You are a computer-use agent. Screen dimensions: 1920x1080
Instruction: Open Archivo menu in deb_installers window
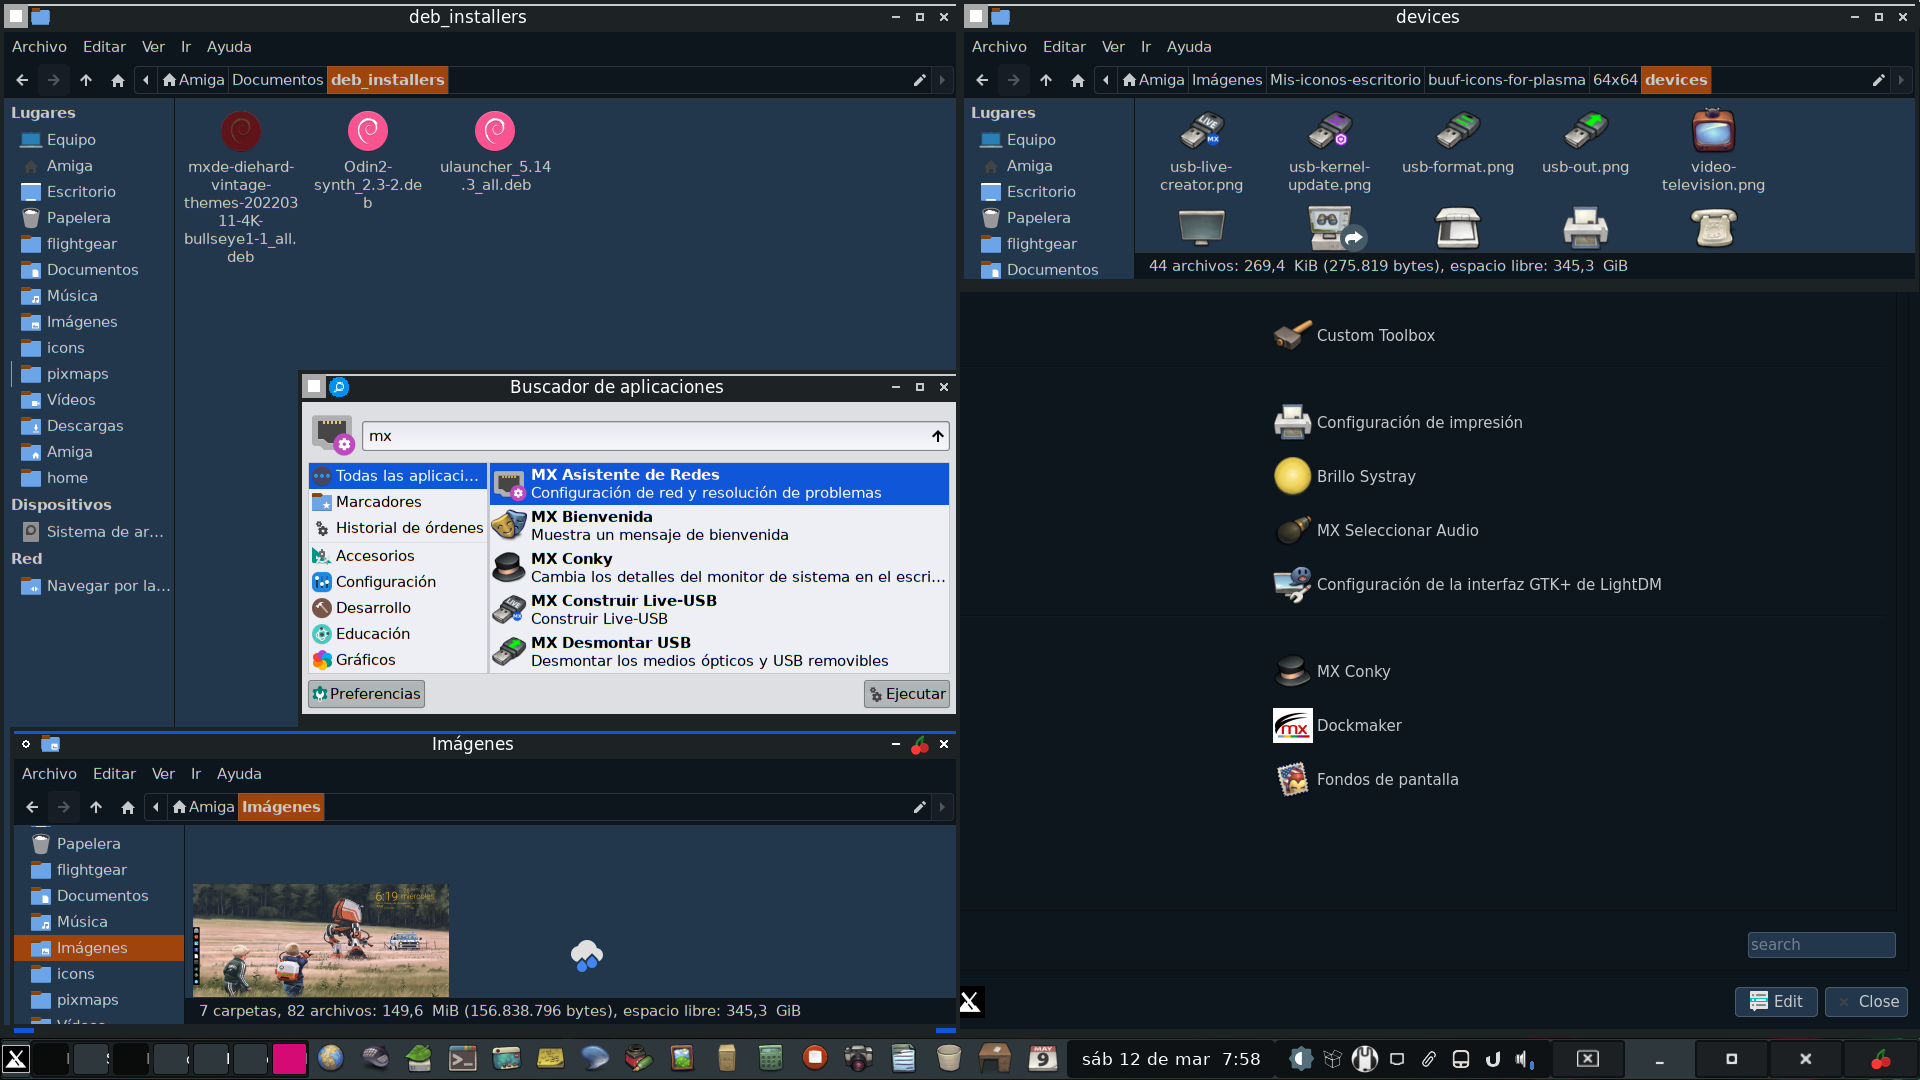coord(39,47)
